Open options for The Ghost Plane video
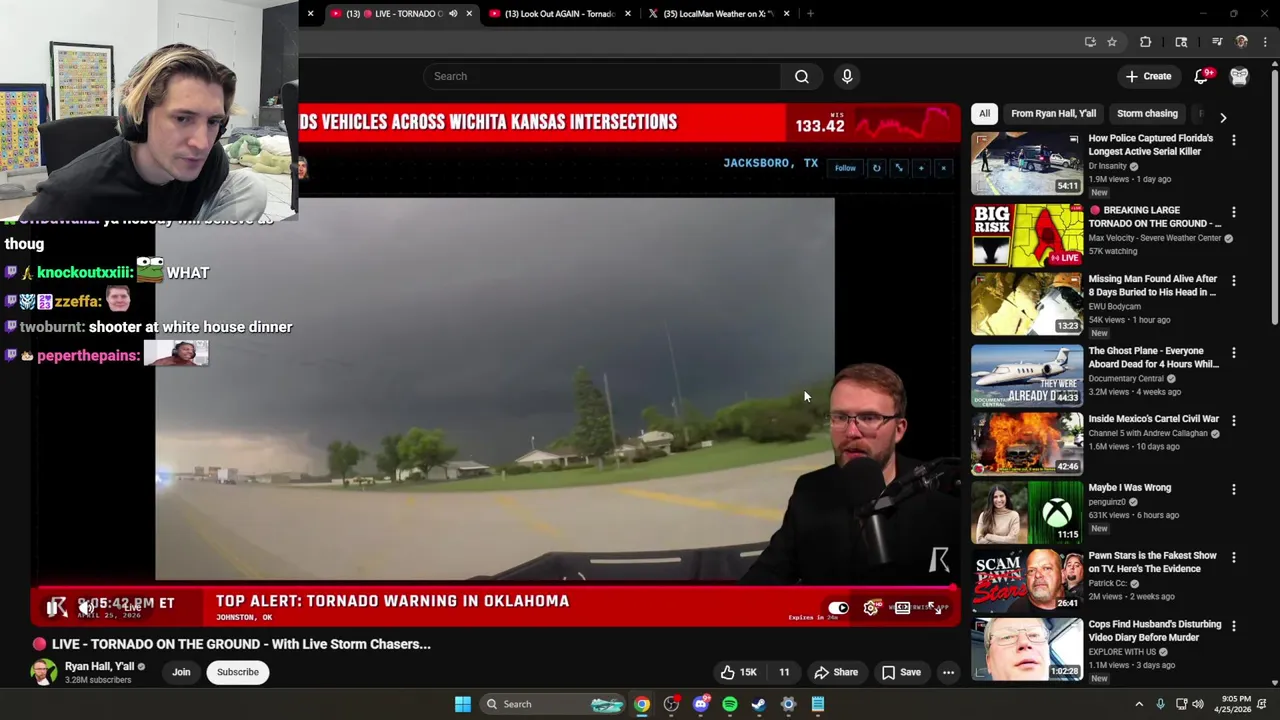The width and height of the screenshot is (1280, 720). tap(1233, 353)
